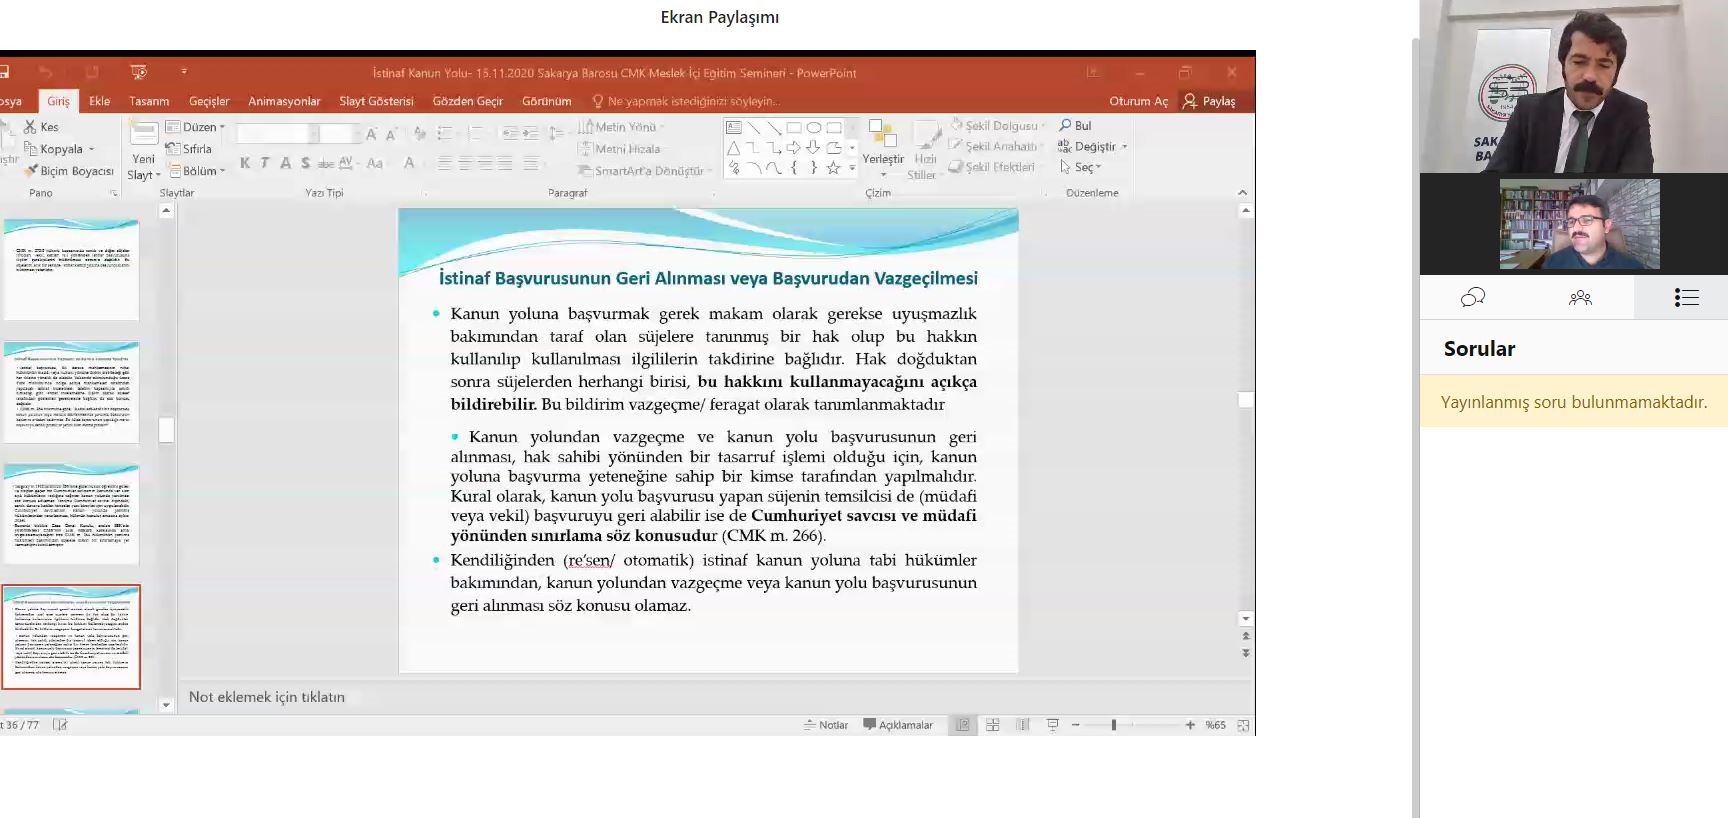Open the participants people icon

coord(1580,298)
